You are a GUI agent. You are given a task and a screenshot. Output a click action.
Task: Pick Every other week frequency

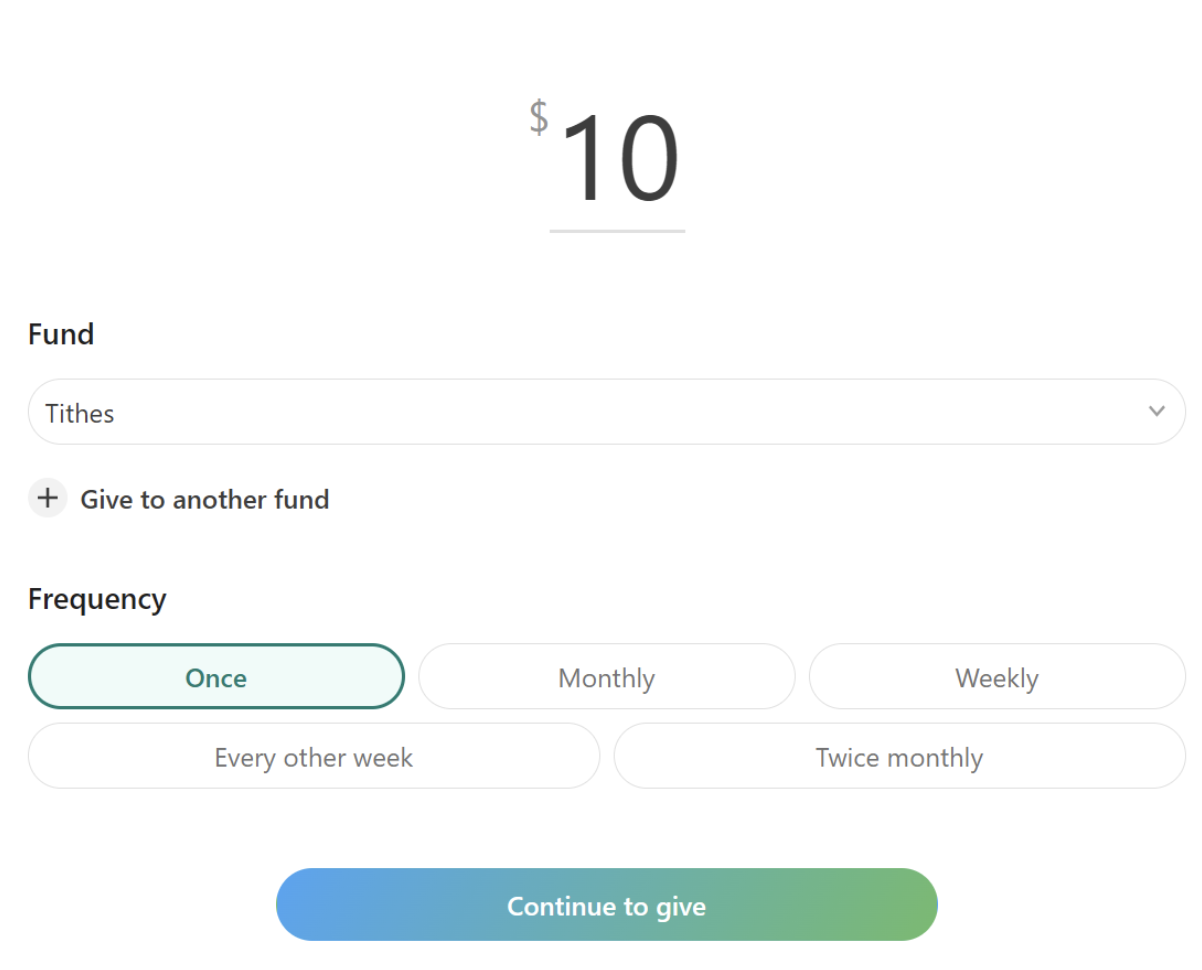314,756
